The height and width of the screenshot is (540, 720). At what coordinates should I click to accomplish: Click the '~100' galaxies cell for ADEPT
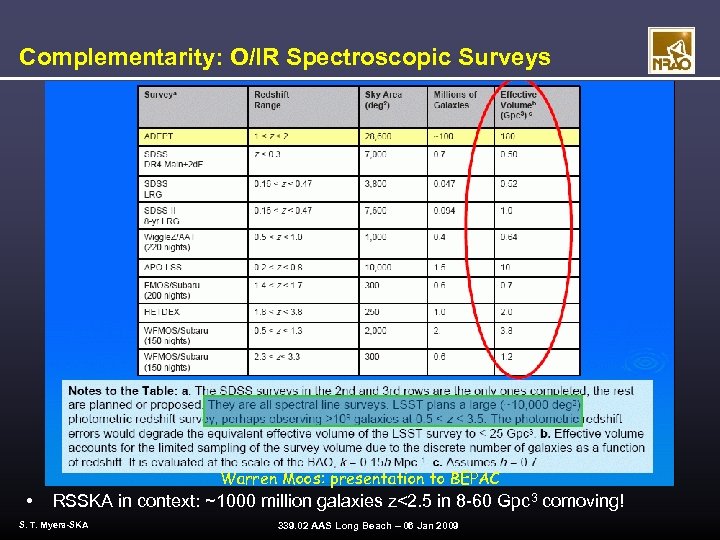461,137
